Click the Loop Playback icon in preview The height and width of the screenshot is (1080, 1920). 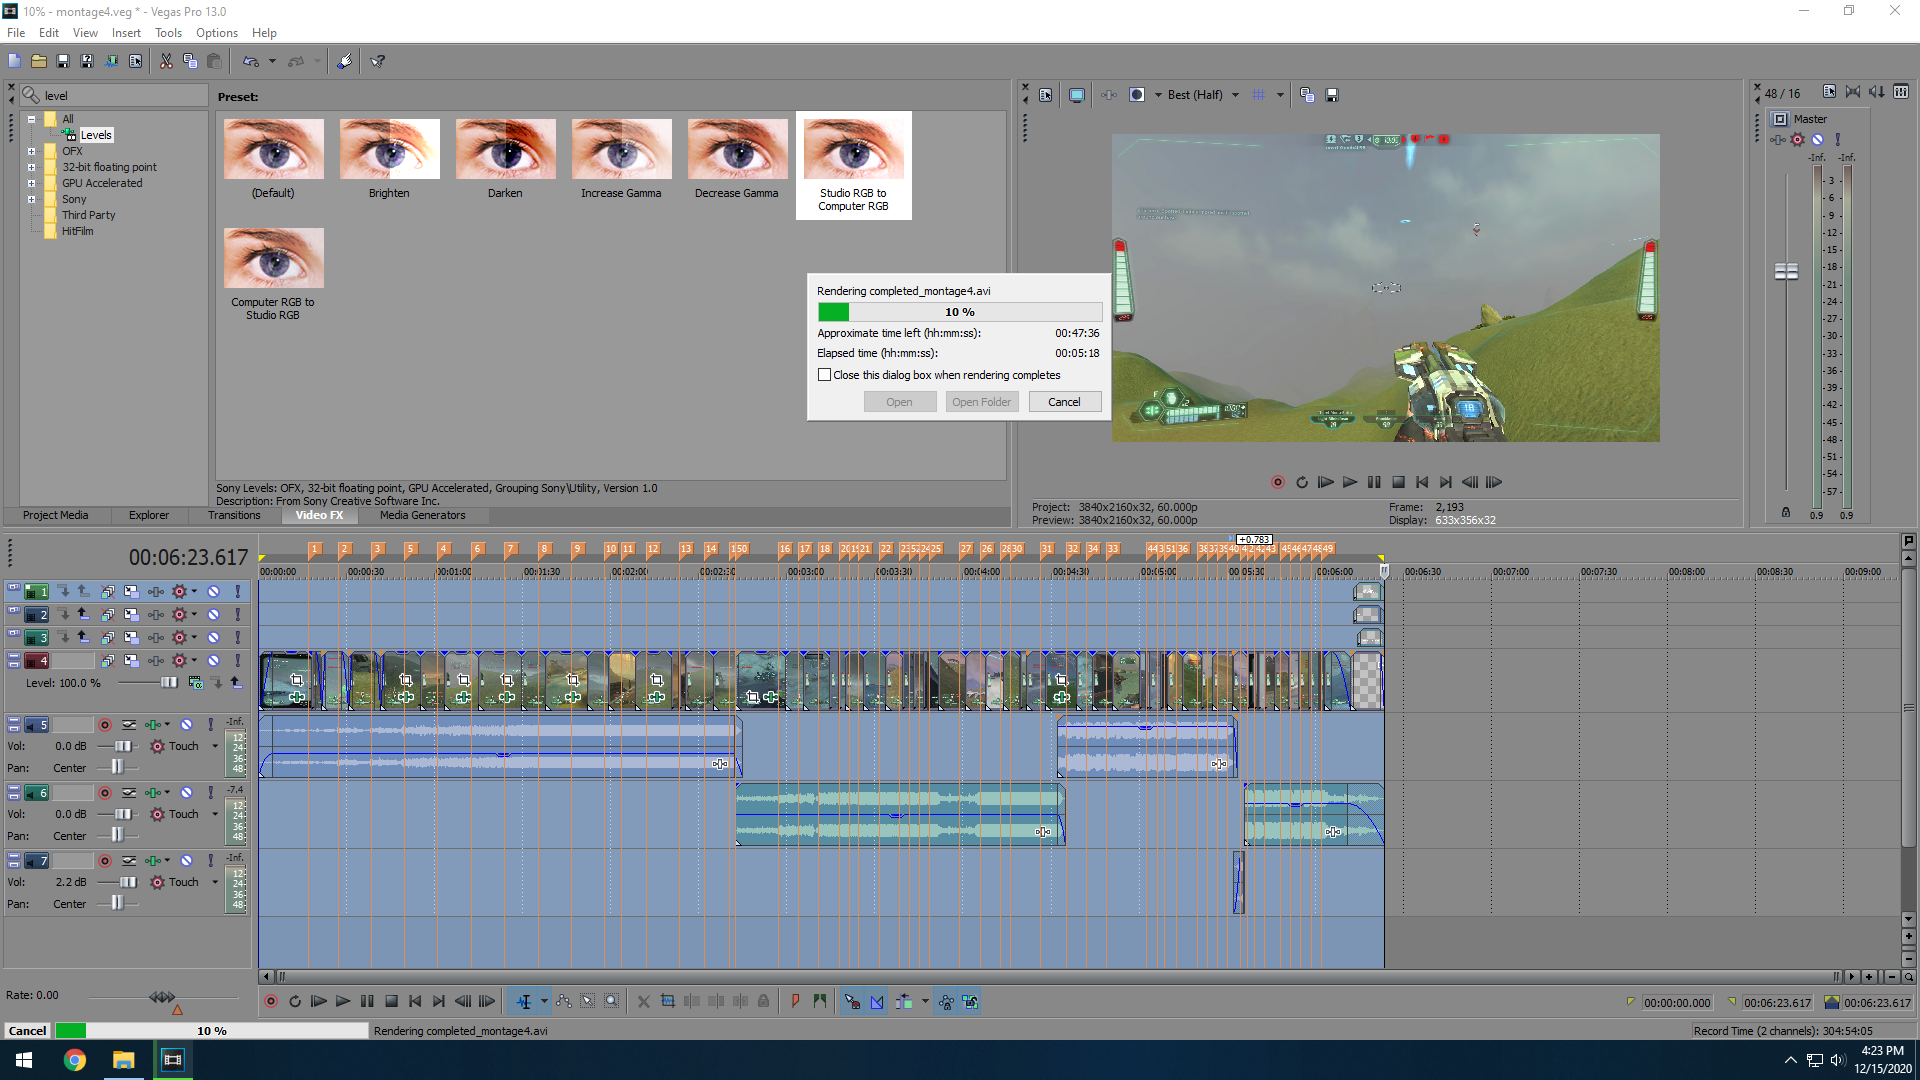click(1302, 482)
